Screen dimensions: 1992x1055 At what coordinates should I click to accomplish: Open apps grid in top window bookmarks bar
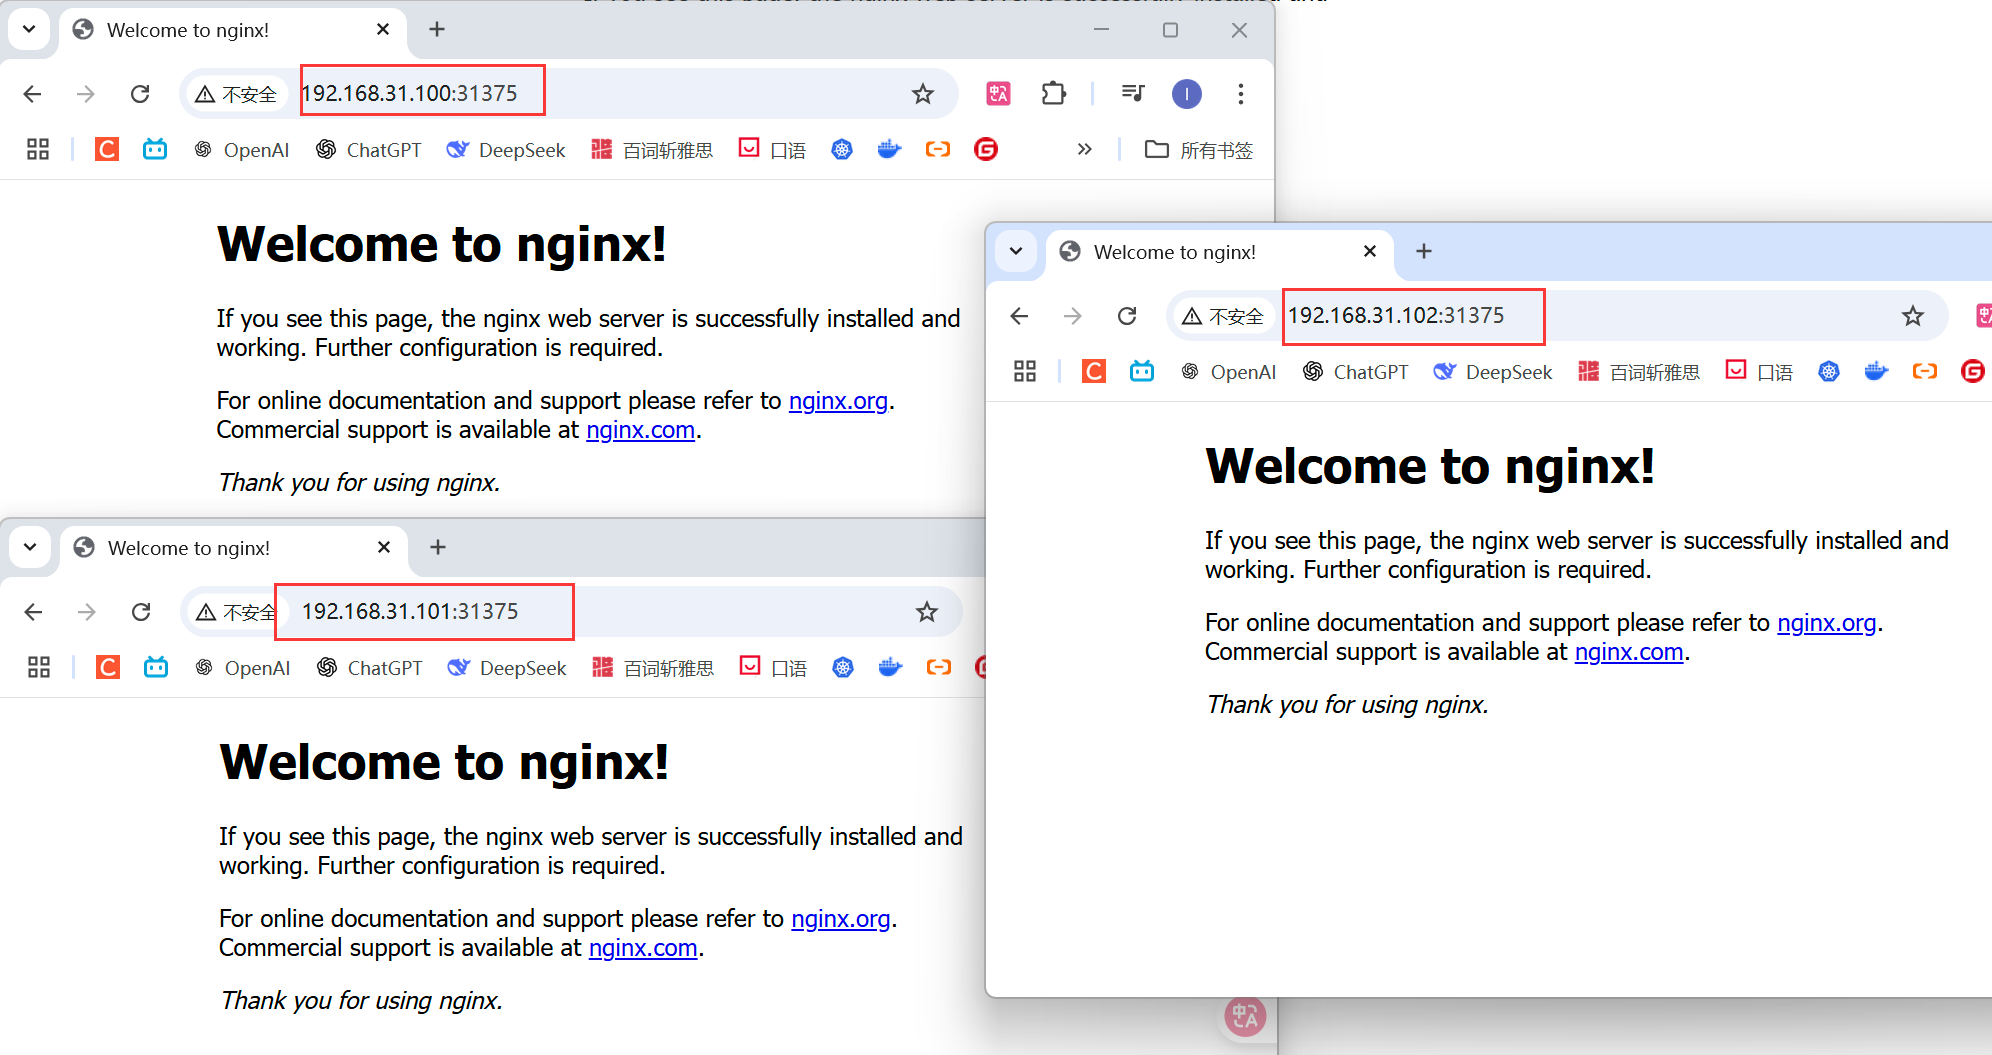pos(38,150)
